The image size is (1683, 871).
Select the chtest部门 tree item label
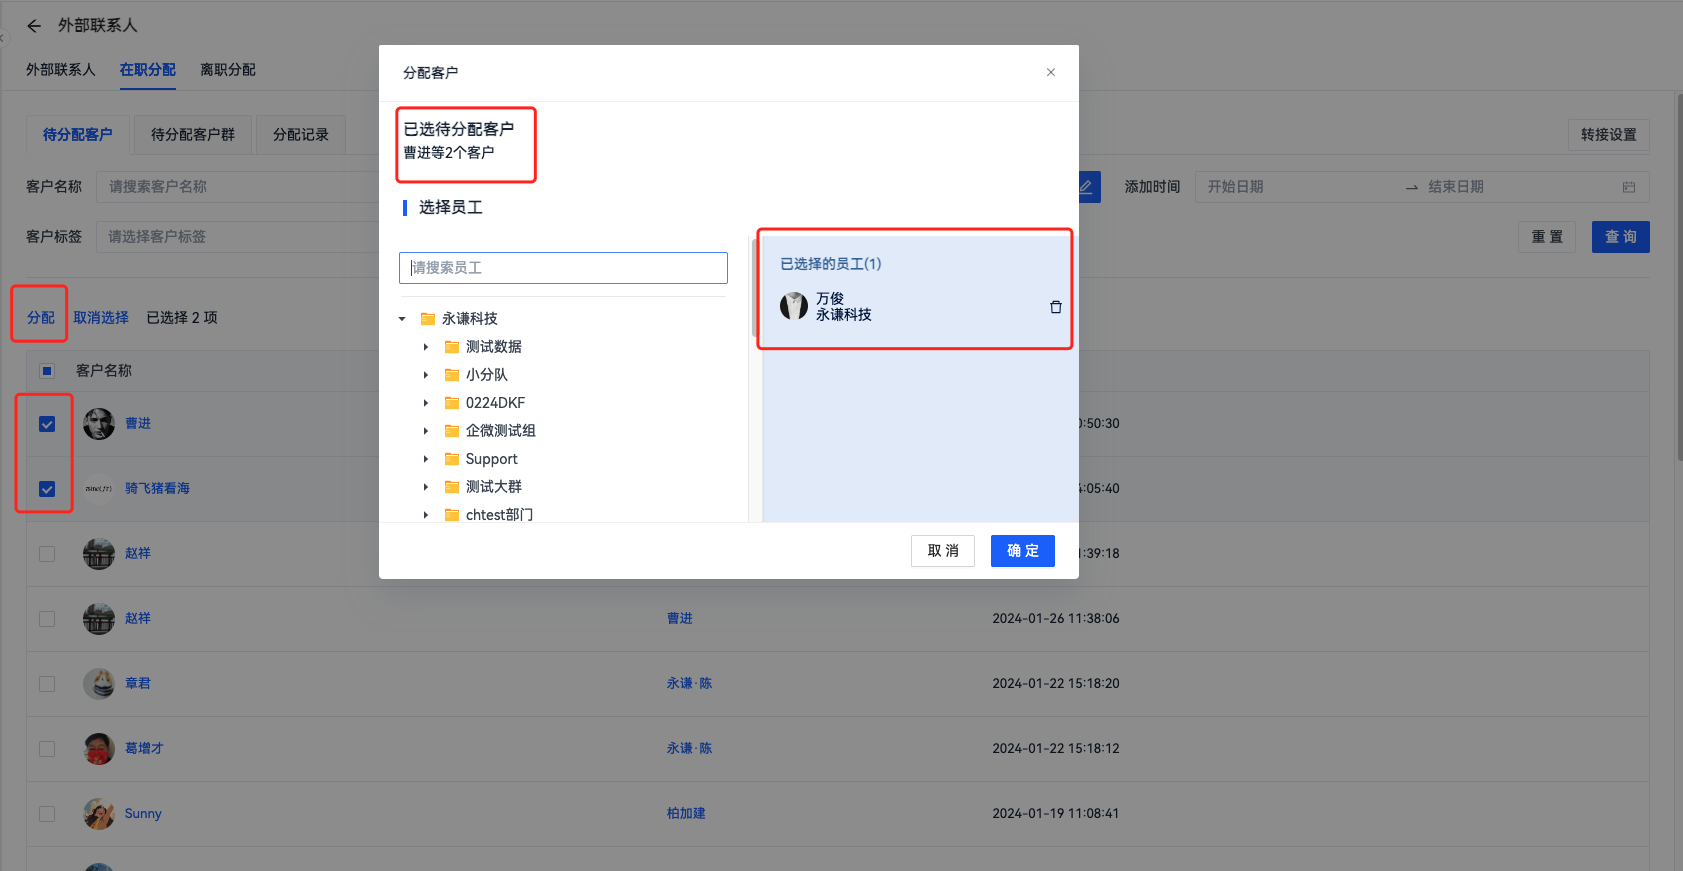tap(499, 515)
